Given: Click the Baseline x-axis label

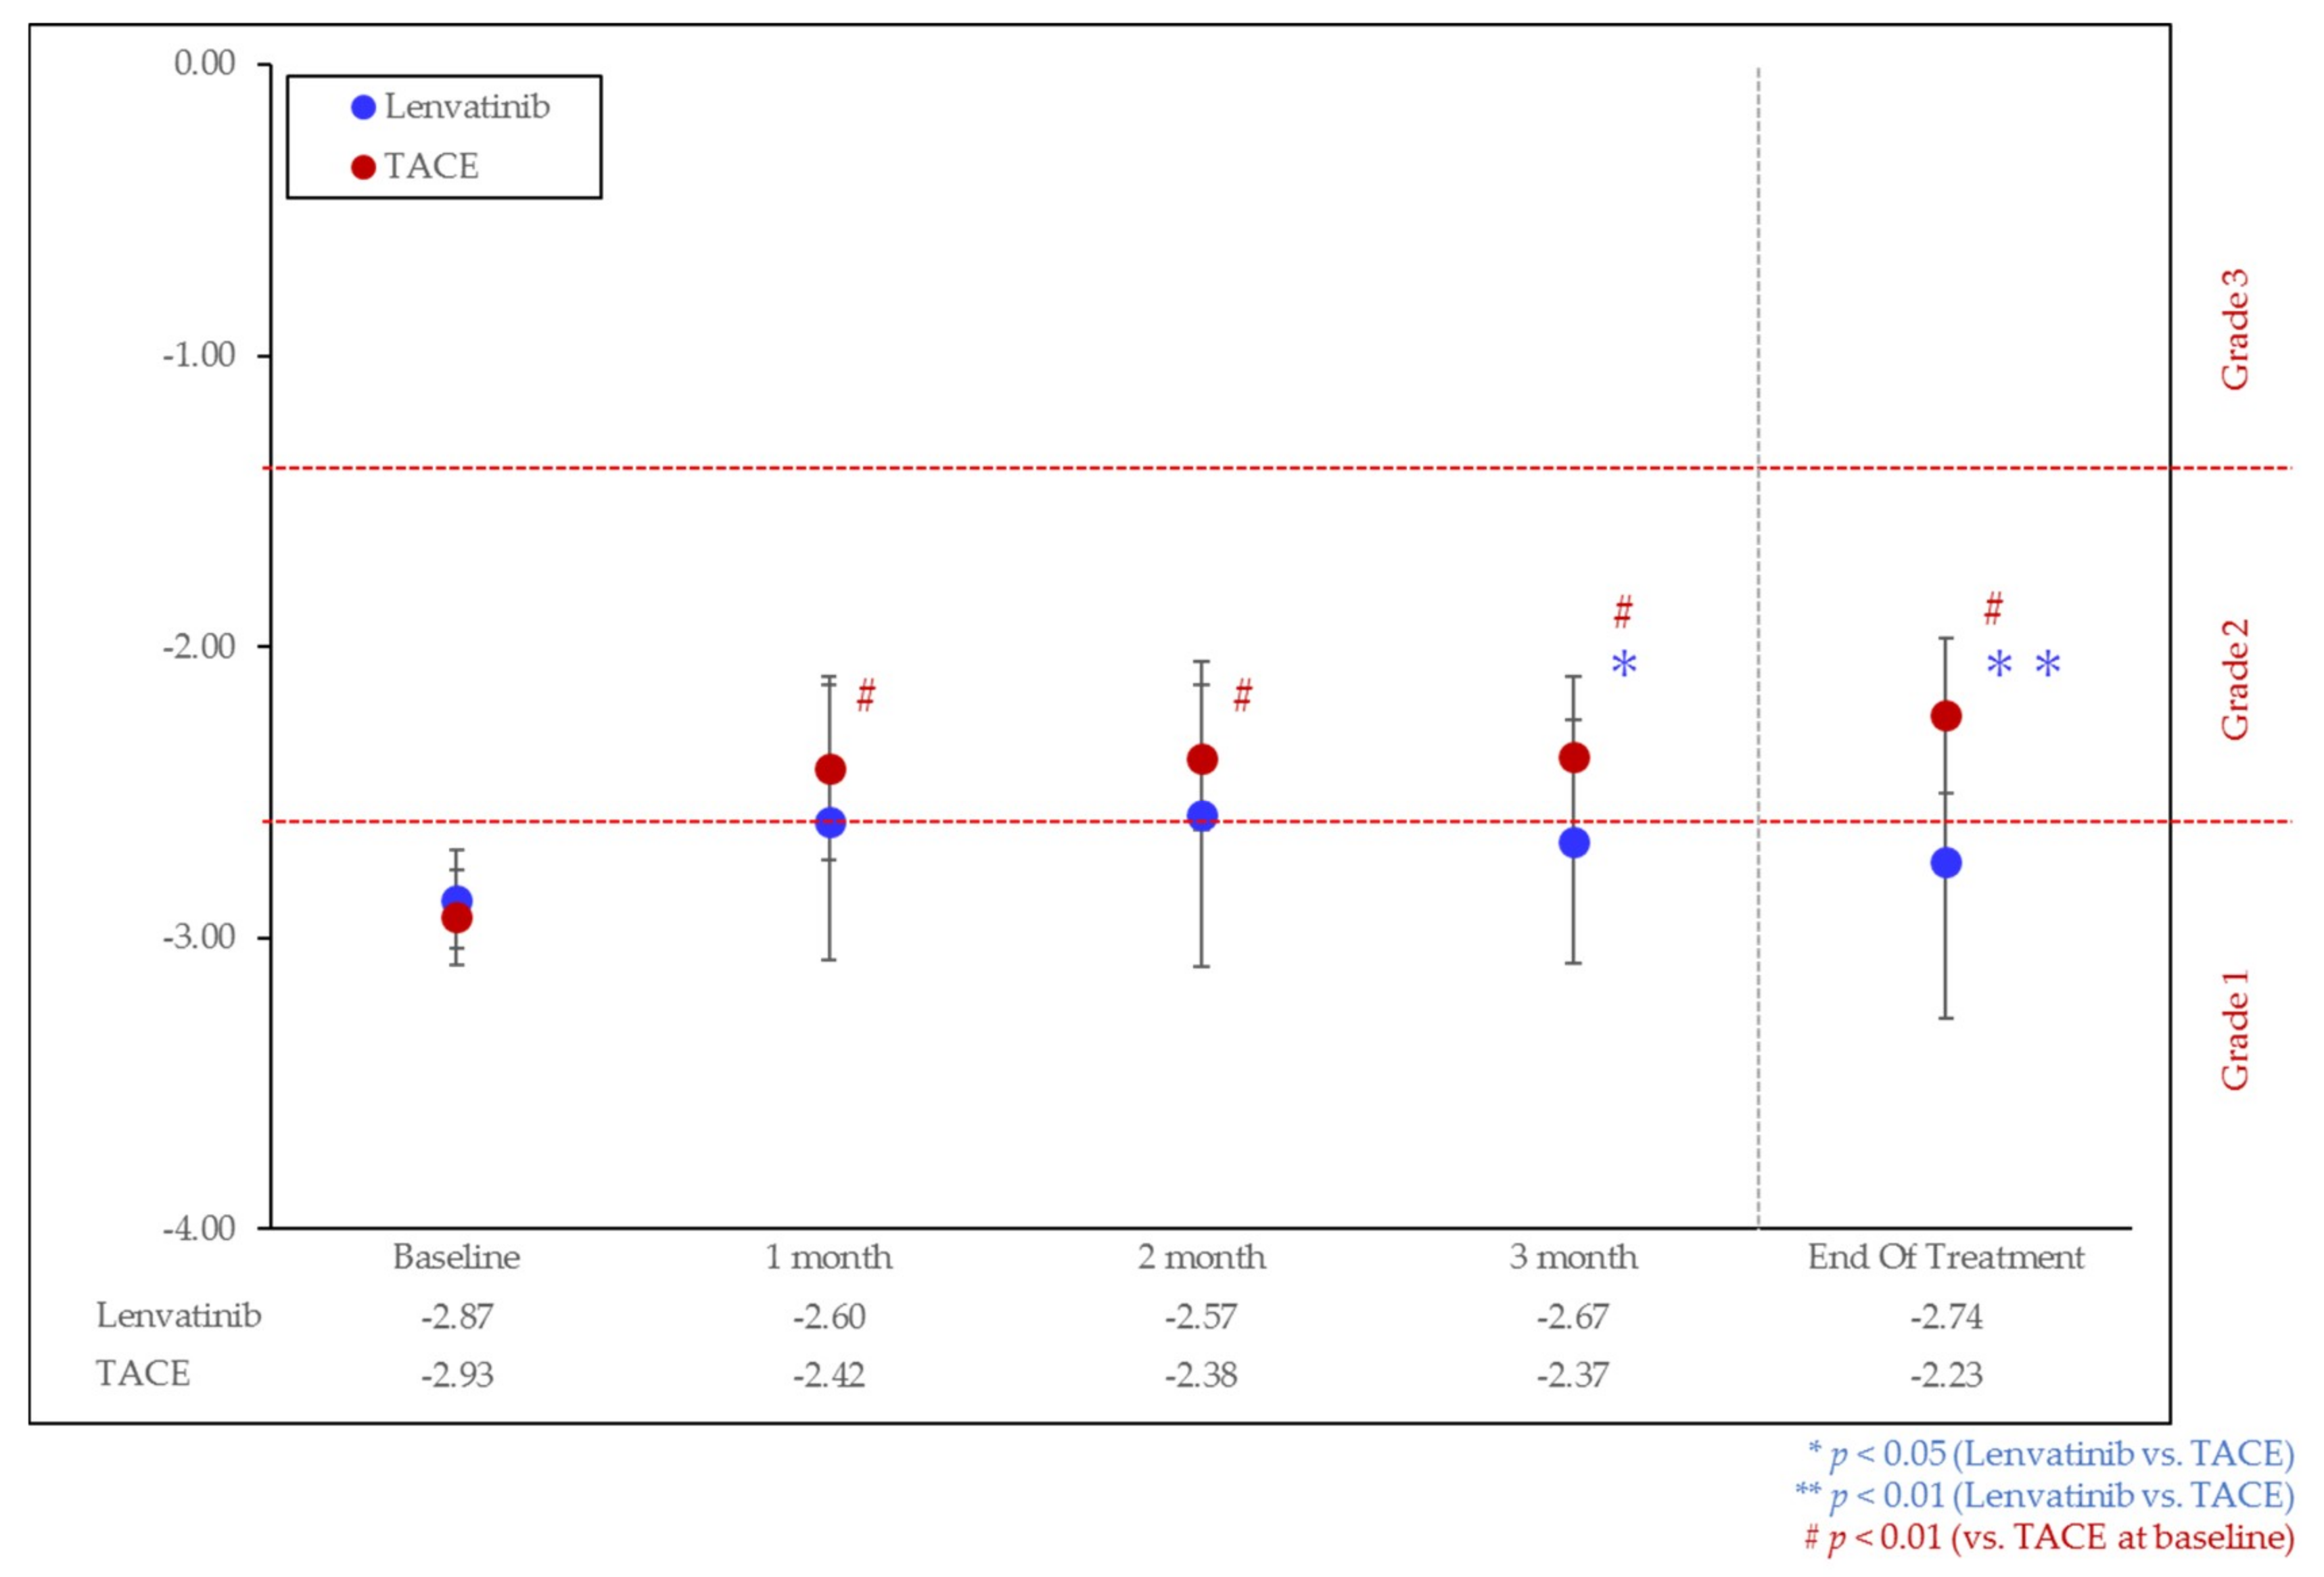Looking at the screenshot, I should (456, 1257).
